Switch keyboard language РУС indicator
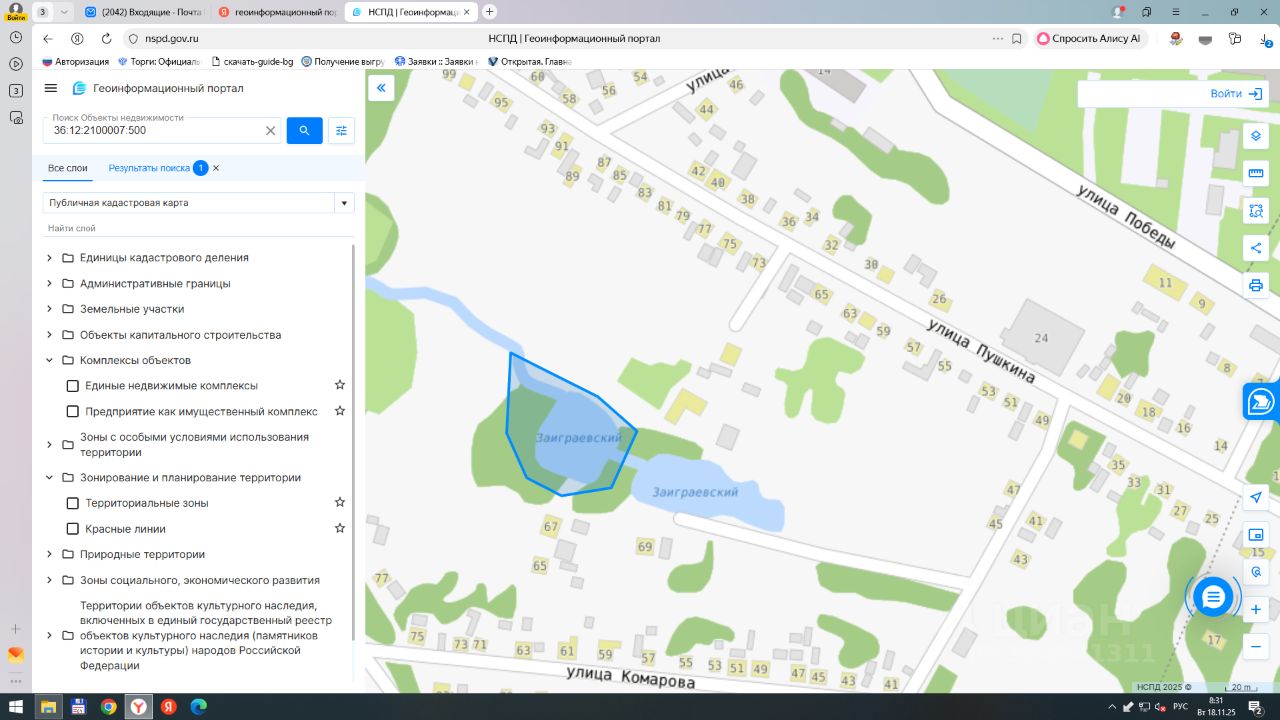The image size is (1280, 720). pyautogui.click(x=1181, y=707)
